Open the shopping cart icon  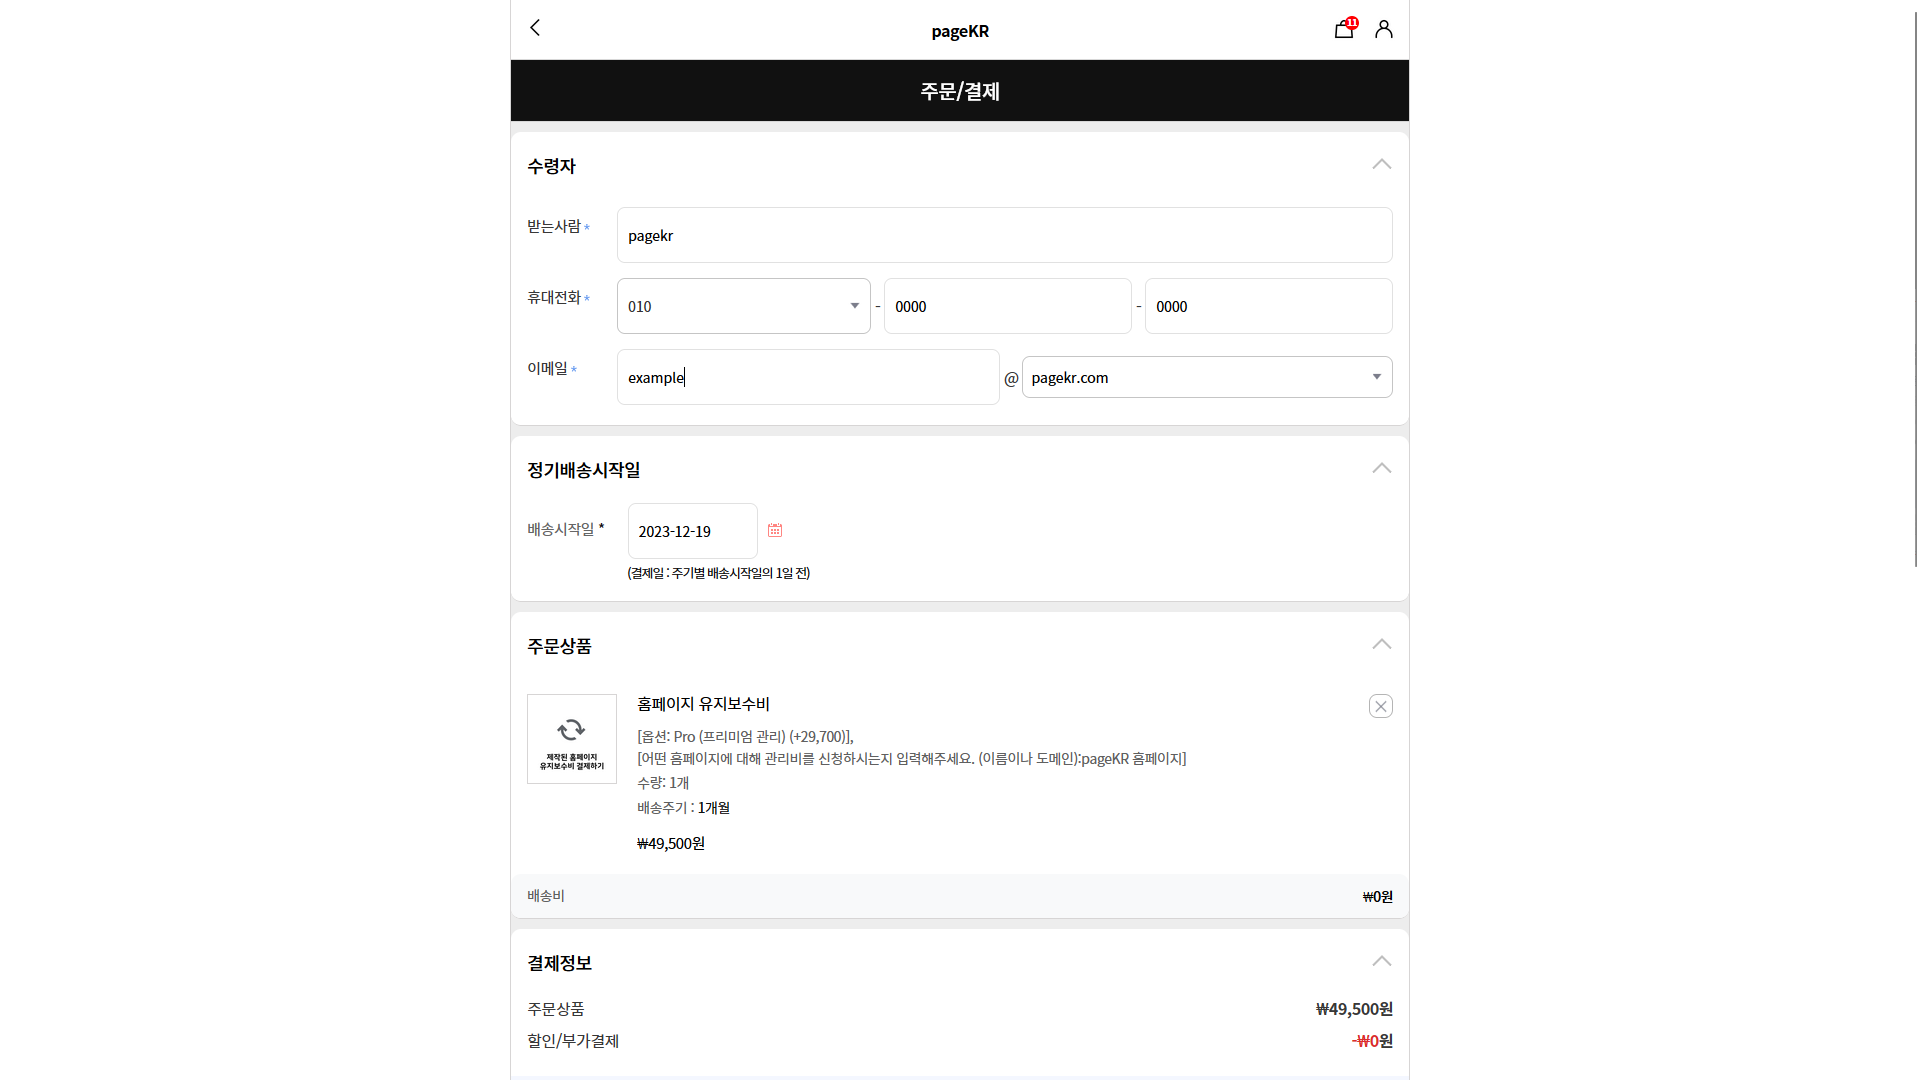(1344, 30)
